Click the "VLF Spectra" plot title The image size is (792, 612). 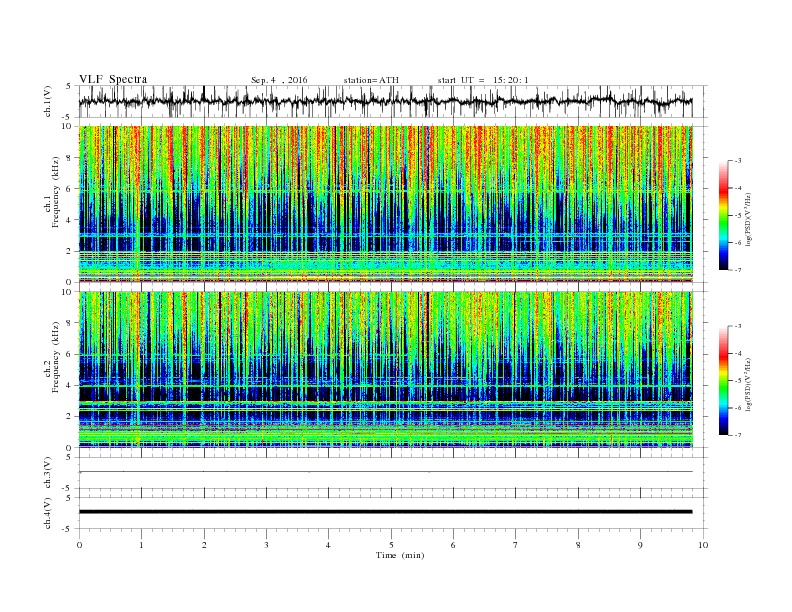tap(113, 79)
